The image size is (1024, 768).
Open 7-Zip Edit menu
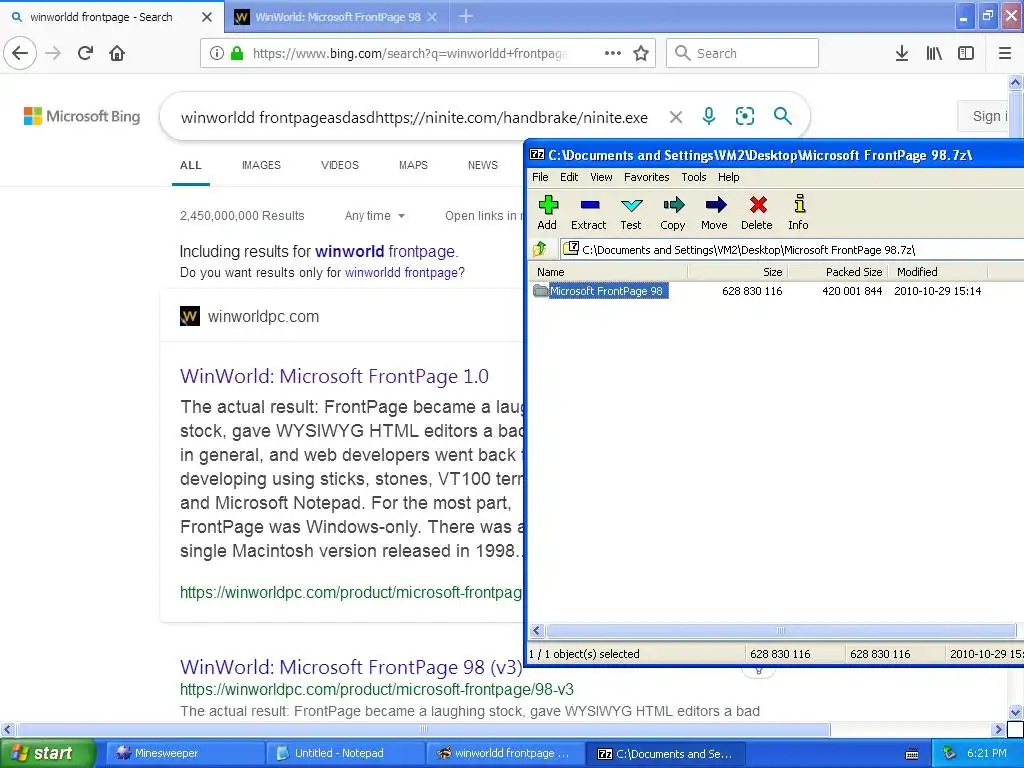pyautogui.click(x=569, y=177)
